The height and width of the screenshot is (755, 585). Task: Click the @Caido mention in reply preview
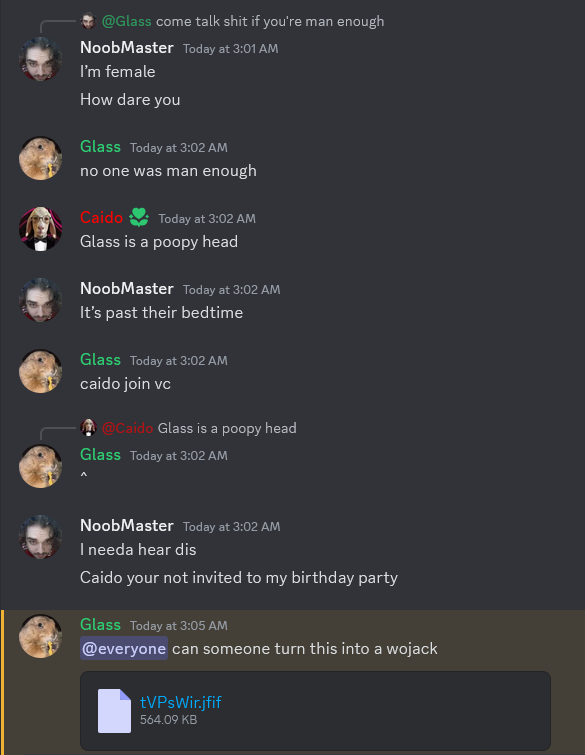point(128,428)
